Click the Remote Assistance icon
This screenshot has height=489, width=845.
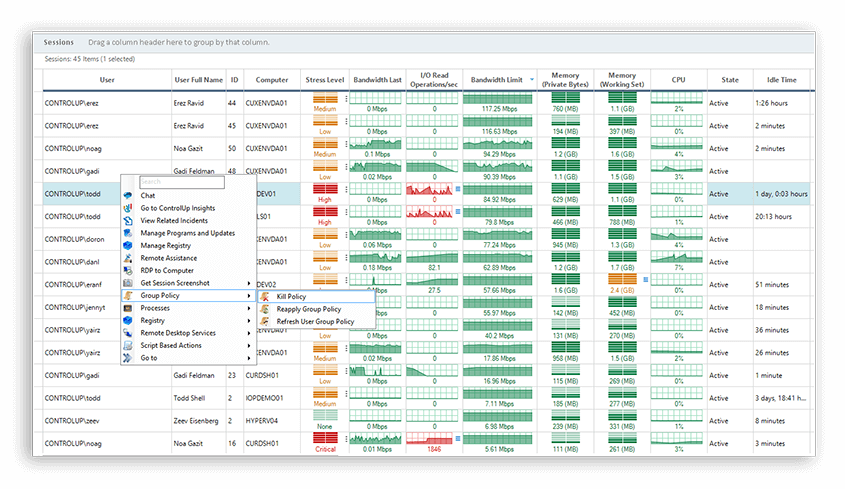coord(128,258)
